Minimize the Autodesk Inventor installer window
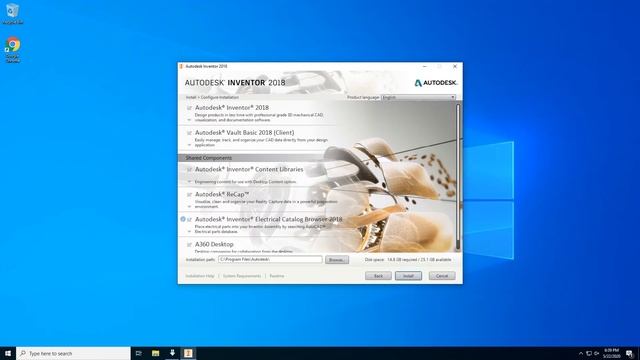 pyautogui.click(x=424, y=66)
